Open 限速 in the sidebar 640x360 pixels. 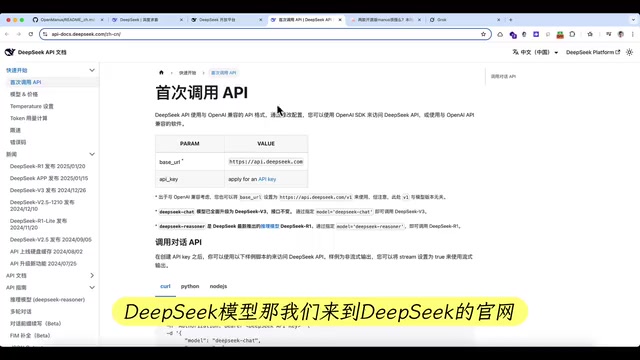click(x=15, y=130)
